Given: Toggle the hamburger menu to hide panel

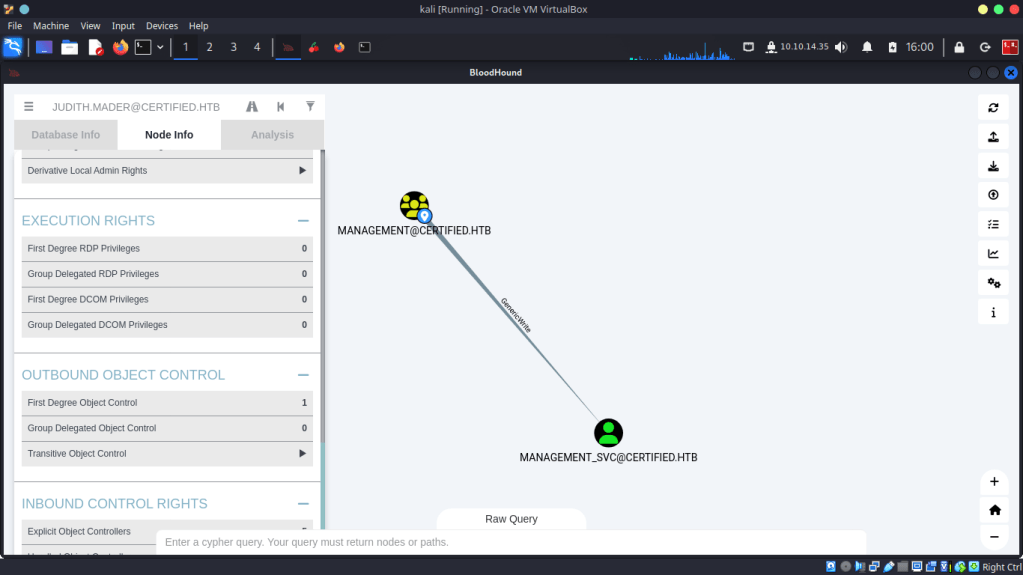Looking at the screenshot, I should coord(29,106).
